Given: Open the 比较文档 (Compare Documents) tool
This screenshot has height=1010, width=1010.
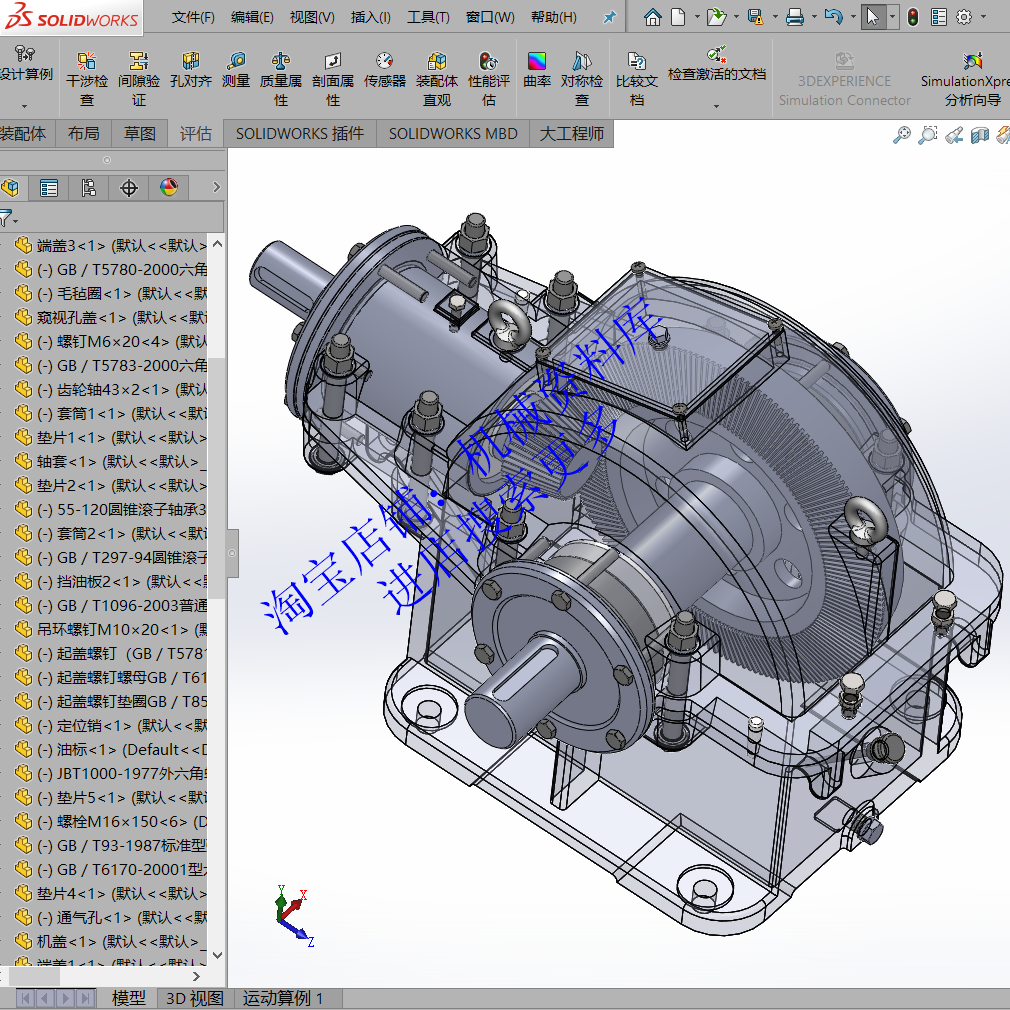Looking at the screenshot, I should click(x=636, y=77).
